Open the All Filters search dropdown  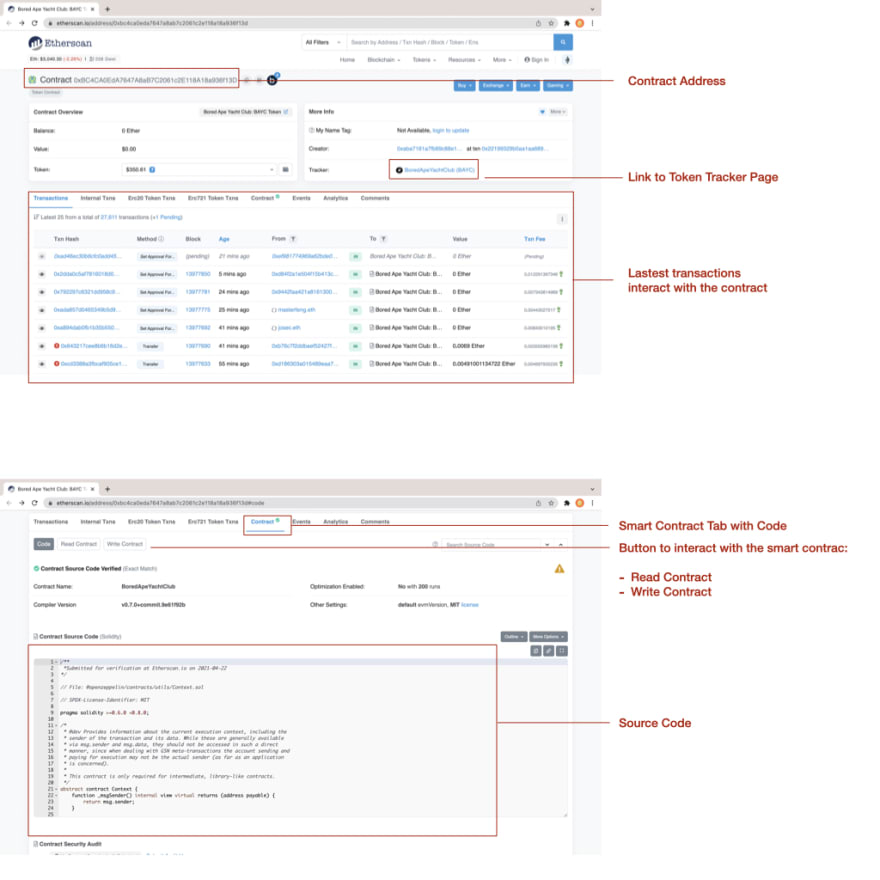click(323, 42)
